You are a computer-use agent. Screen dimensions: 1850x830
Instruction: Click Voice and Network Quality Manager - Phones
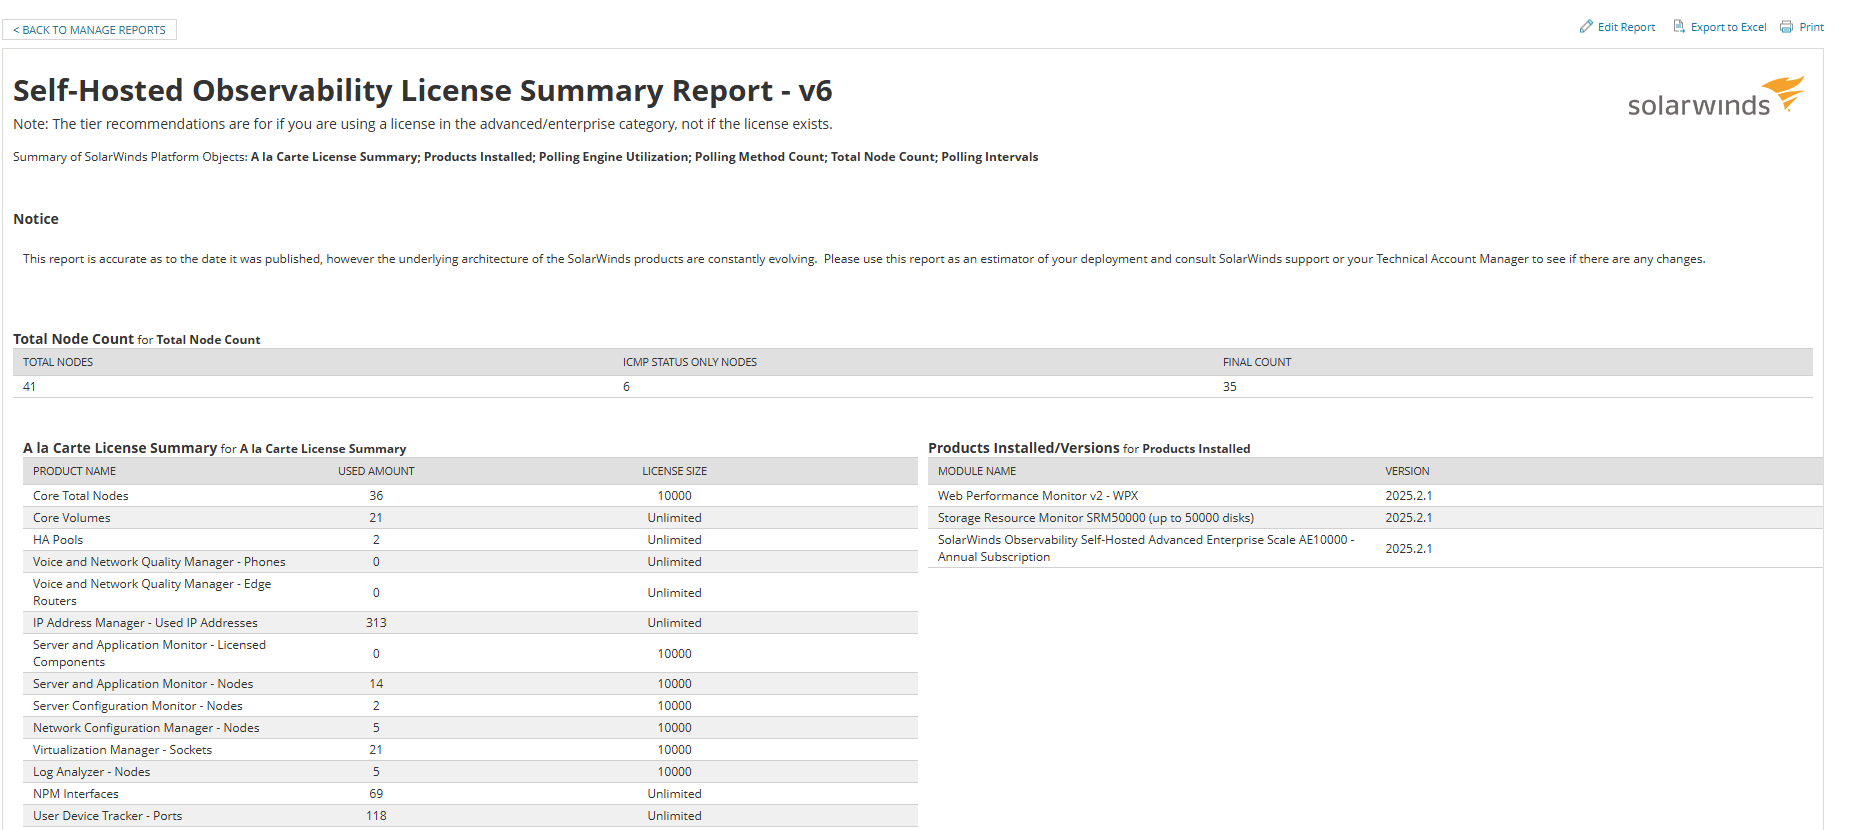159,562
